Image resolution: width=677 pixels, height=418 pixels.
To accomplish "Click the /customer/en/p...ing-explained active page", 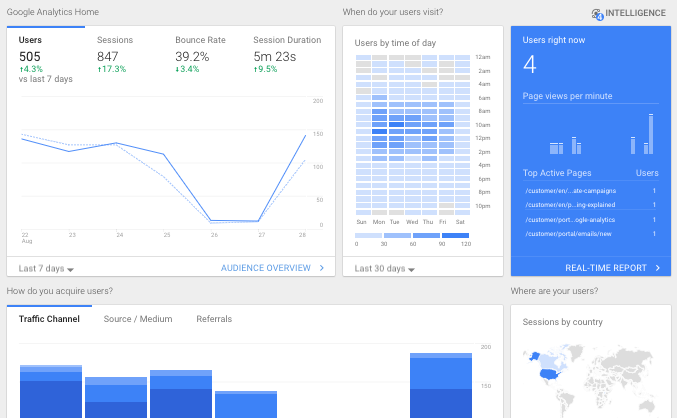I will (570, 205).
